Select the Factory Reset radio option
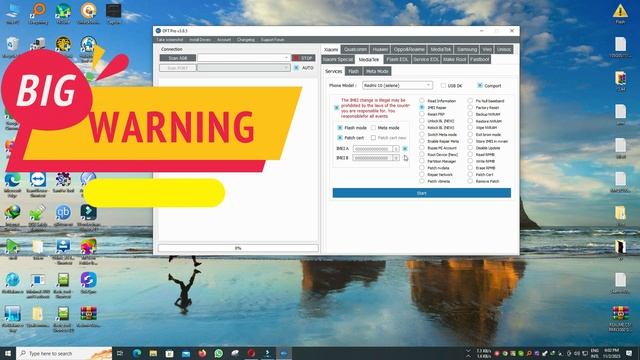 pos(470,107)
